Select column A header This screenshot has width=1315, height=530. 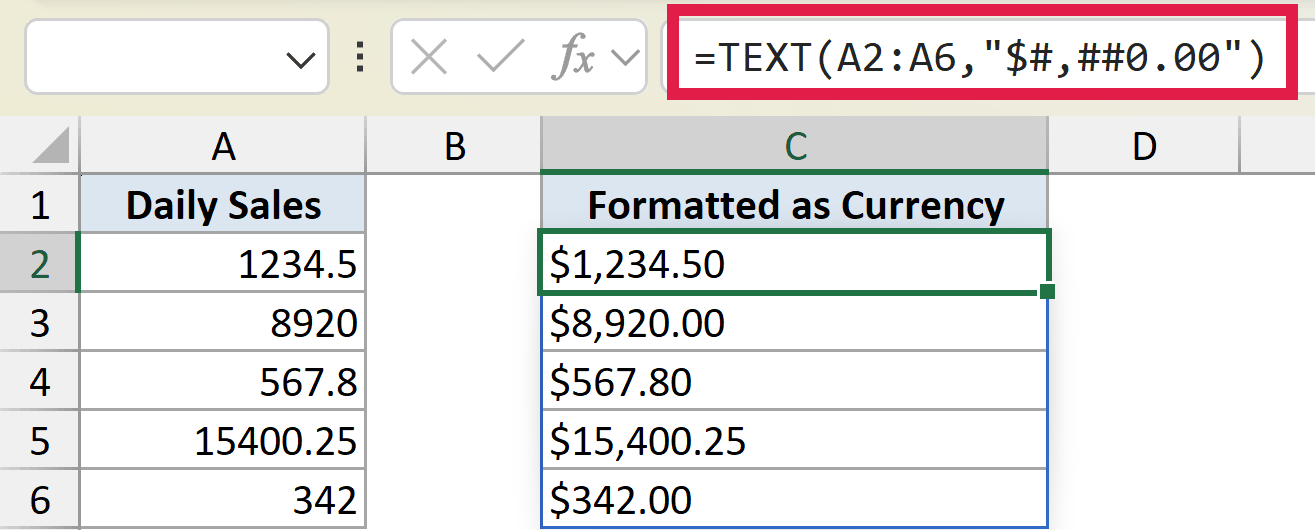(x=223, y=147)
